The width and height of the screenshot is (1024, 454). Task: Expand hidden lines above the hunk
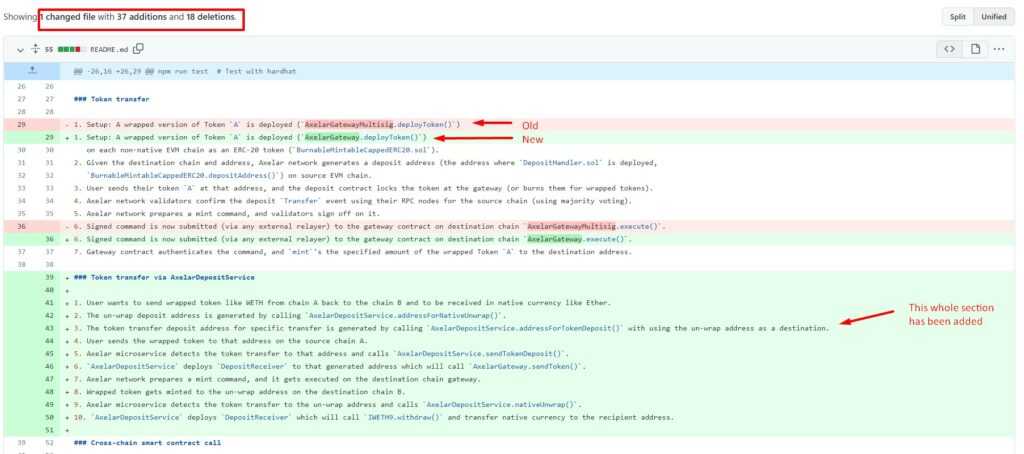[32, 70]
